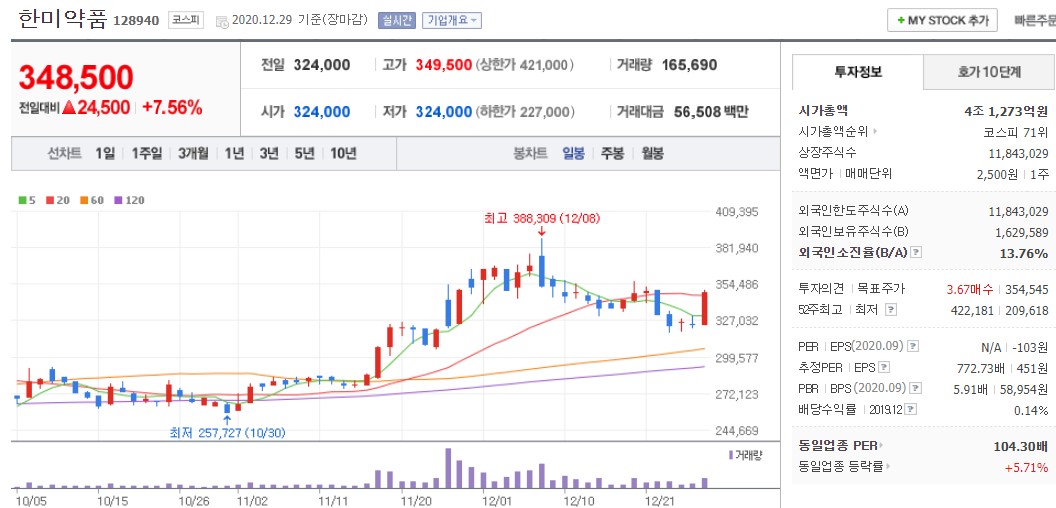Click the red 20-day moving average legend
1056x508 pixels.
pyautogui.click(x=58, y=200)
